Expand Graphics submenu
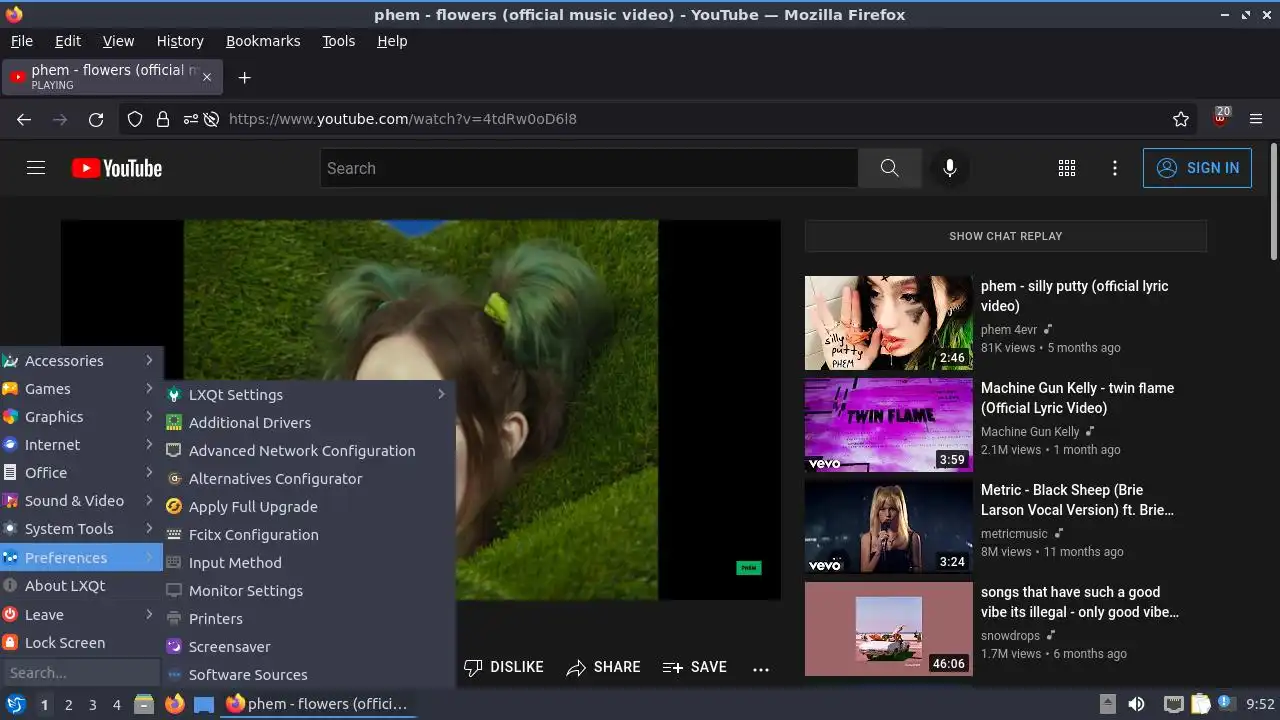Screen dimensions: 1280x720 pyautogui.click(x=81, y=417)
